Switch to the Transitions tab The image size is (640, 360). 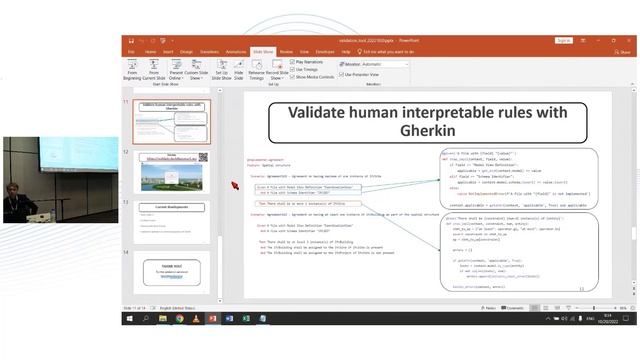click(x=209, y=52)
